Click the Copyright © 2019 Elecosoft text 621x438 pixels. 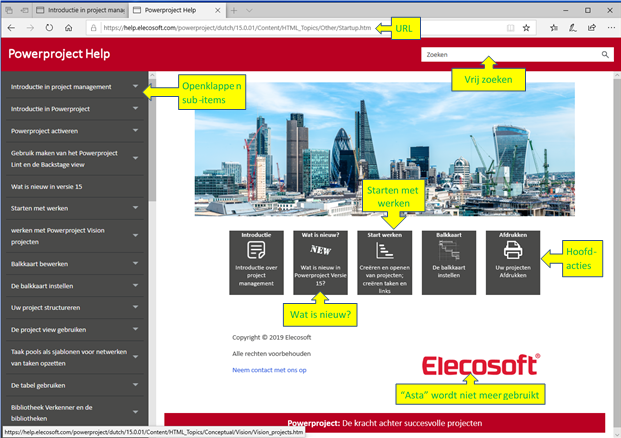tap(272, 337)
